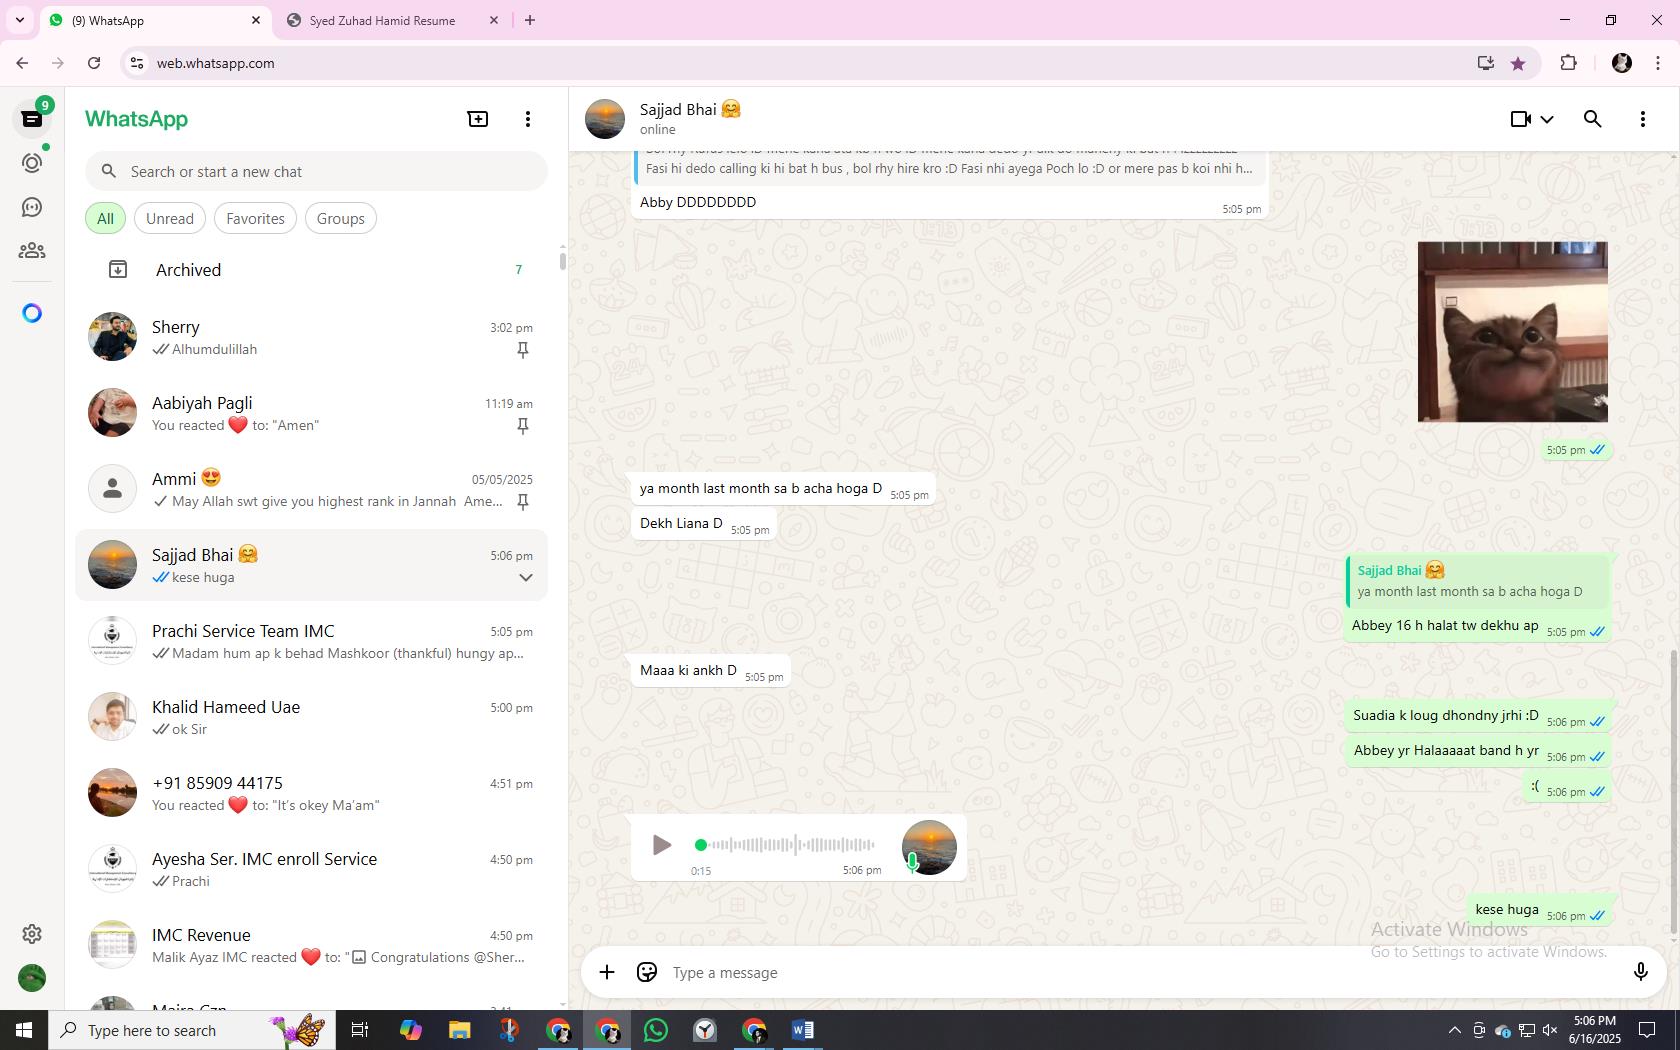
Task: Open your profile avatar in sidebar
Action: (x=32, y=978)
